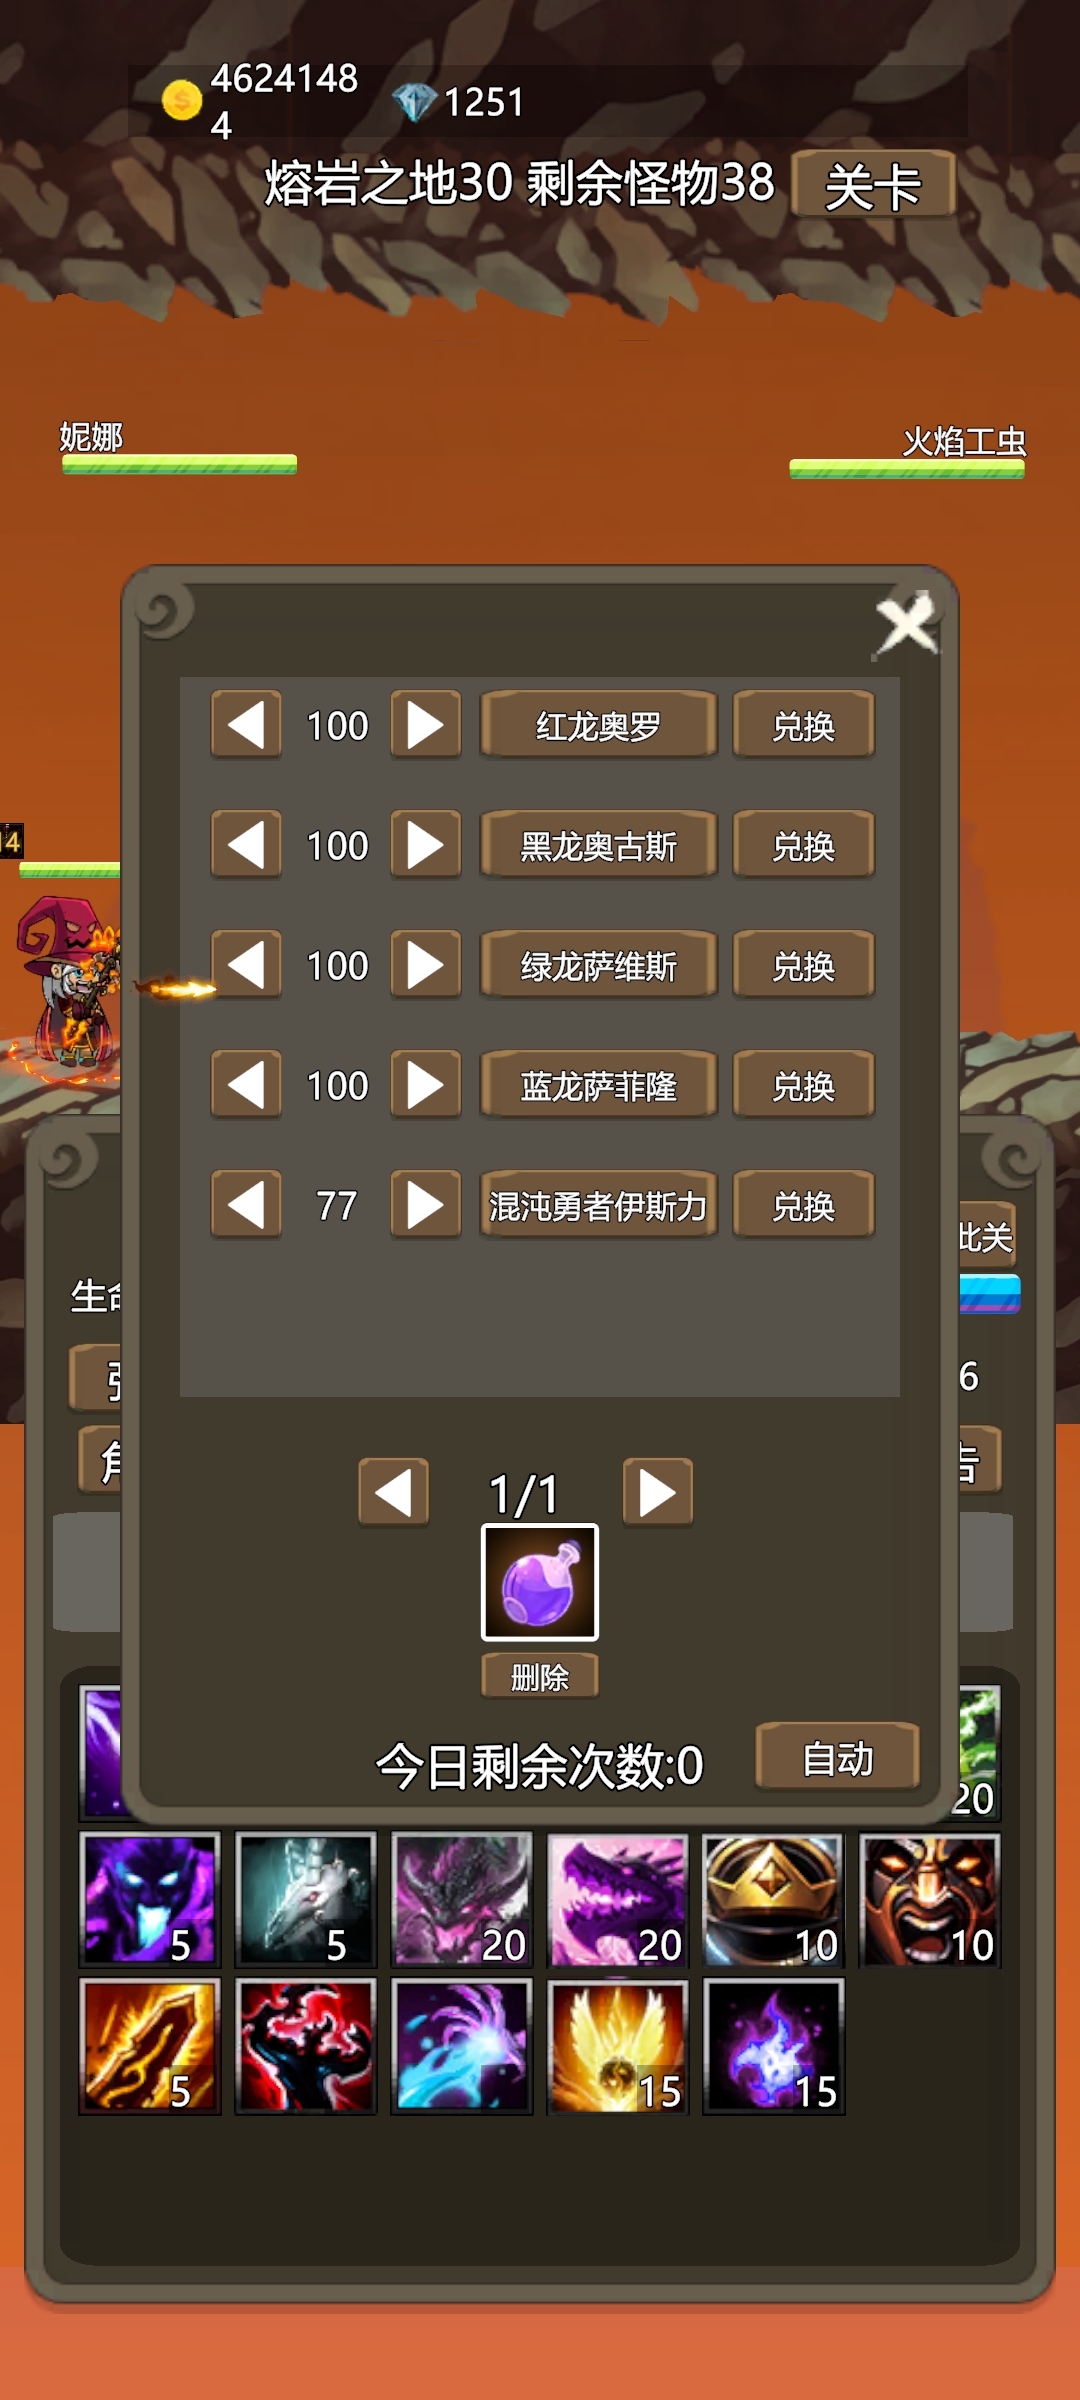Select the purple potion item icon
Screen dimensions: 1080x2400
[x=540, y=1582]
